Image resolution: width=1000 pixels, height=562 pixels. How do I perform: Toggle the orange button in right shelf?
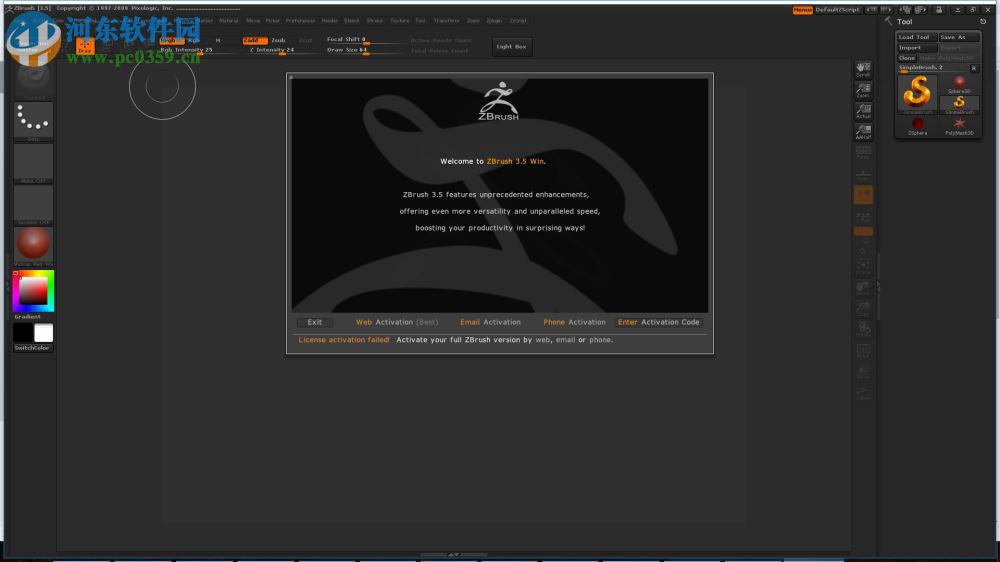(863, 195)
